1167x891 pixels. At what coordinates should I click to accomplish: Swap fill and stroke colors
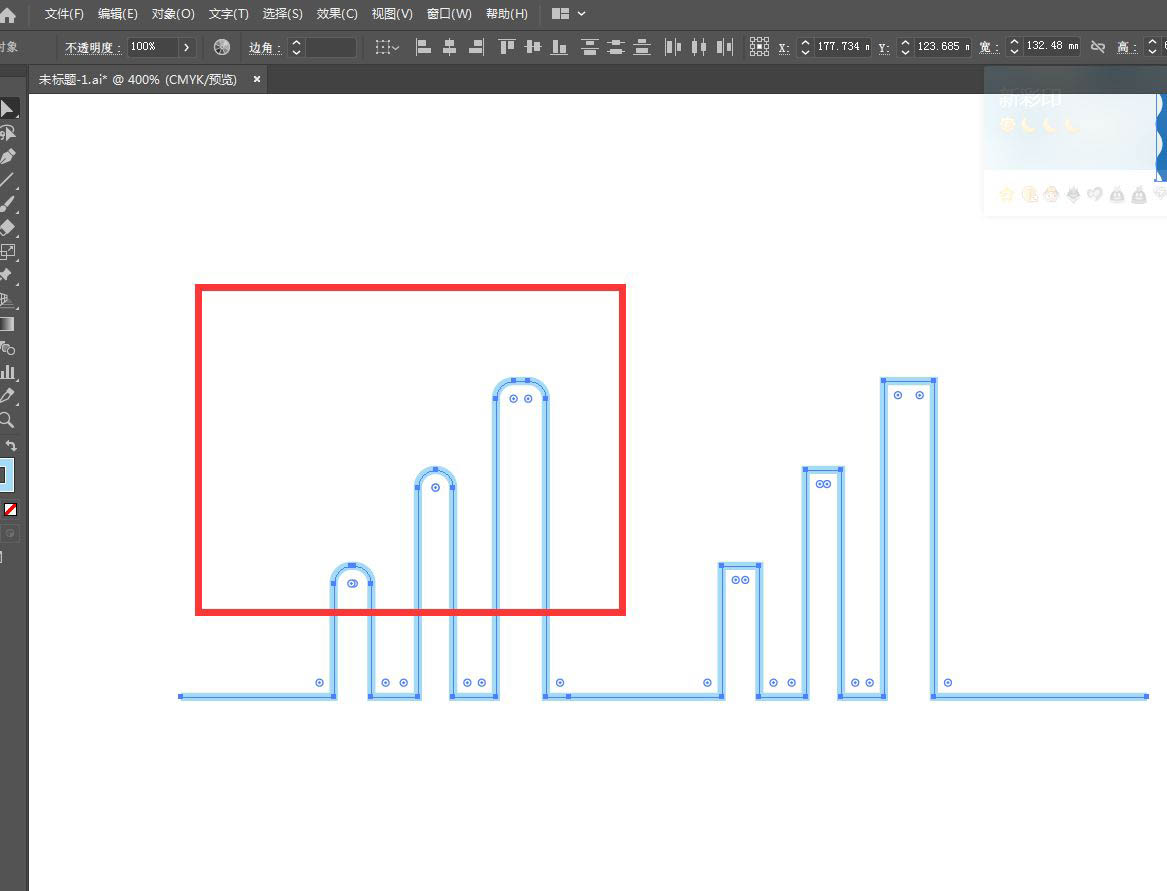pos(11,446)
